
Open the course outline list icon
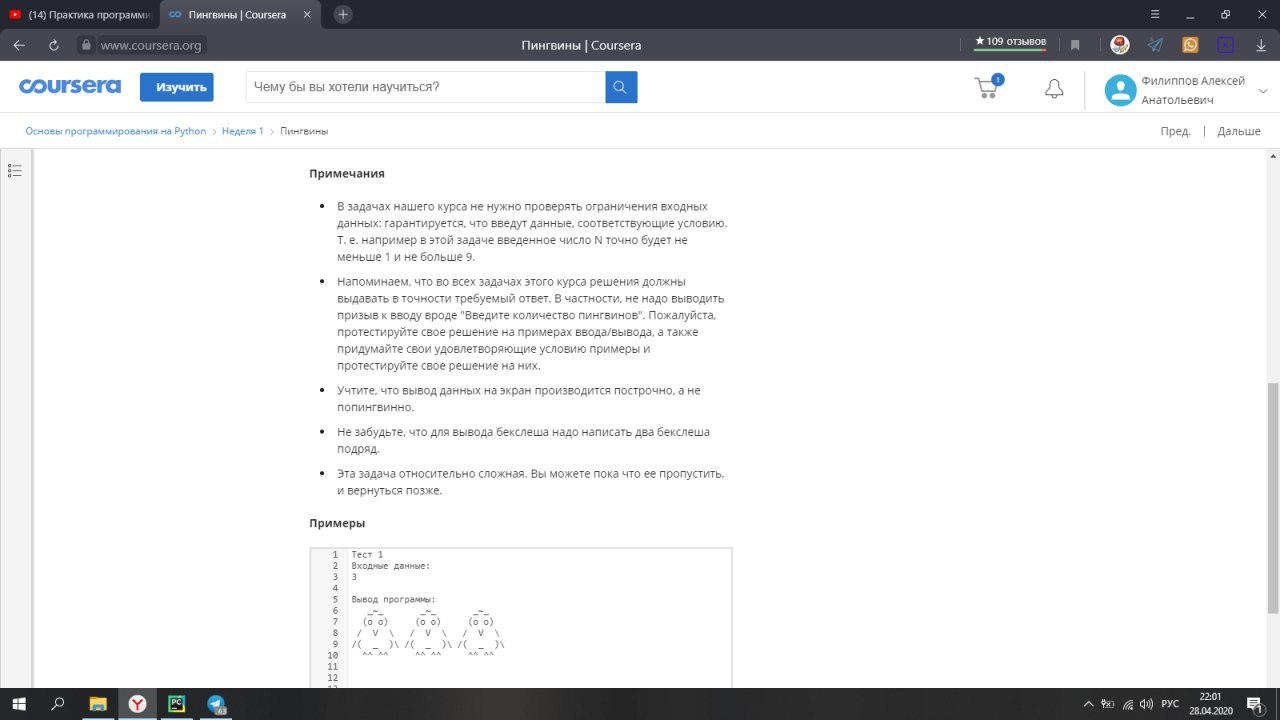click(x=15, y=171)
